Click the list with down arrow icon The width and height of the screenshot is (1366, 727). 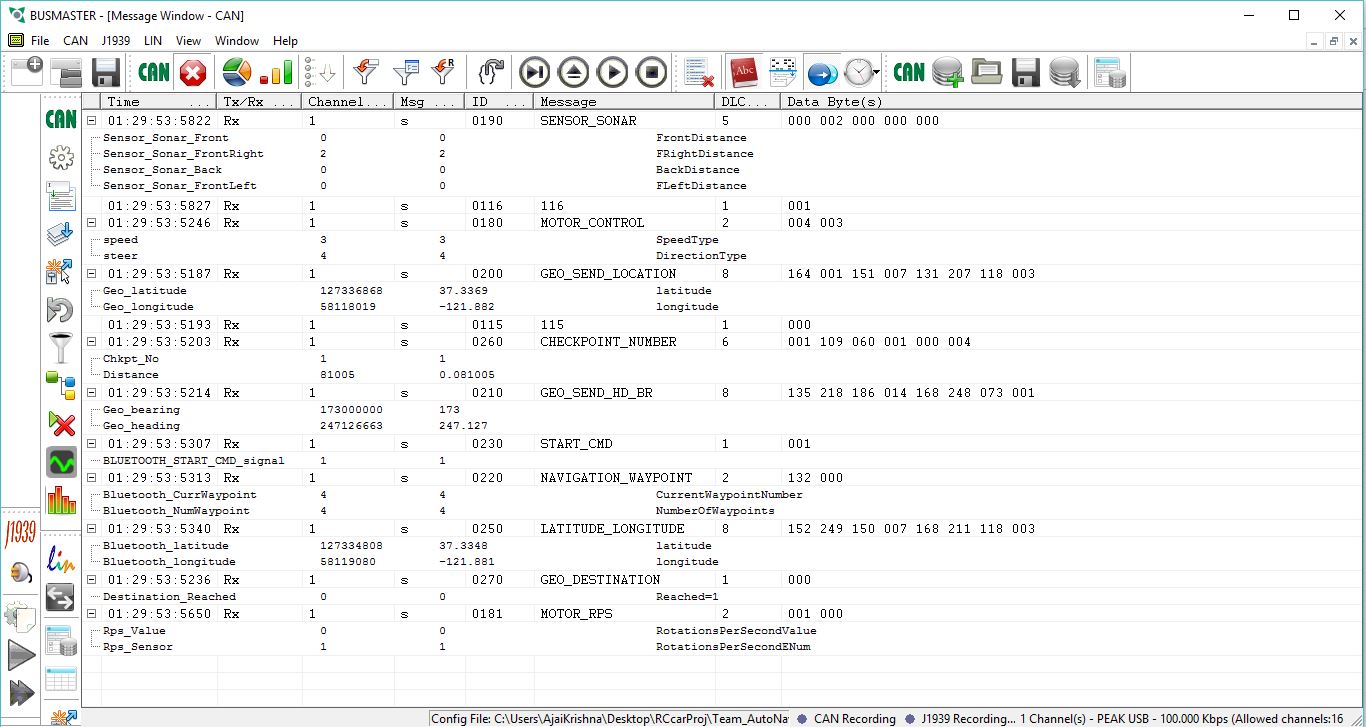pyautogui.click(x=321, y=72)
